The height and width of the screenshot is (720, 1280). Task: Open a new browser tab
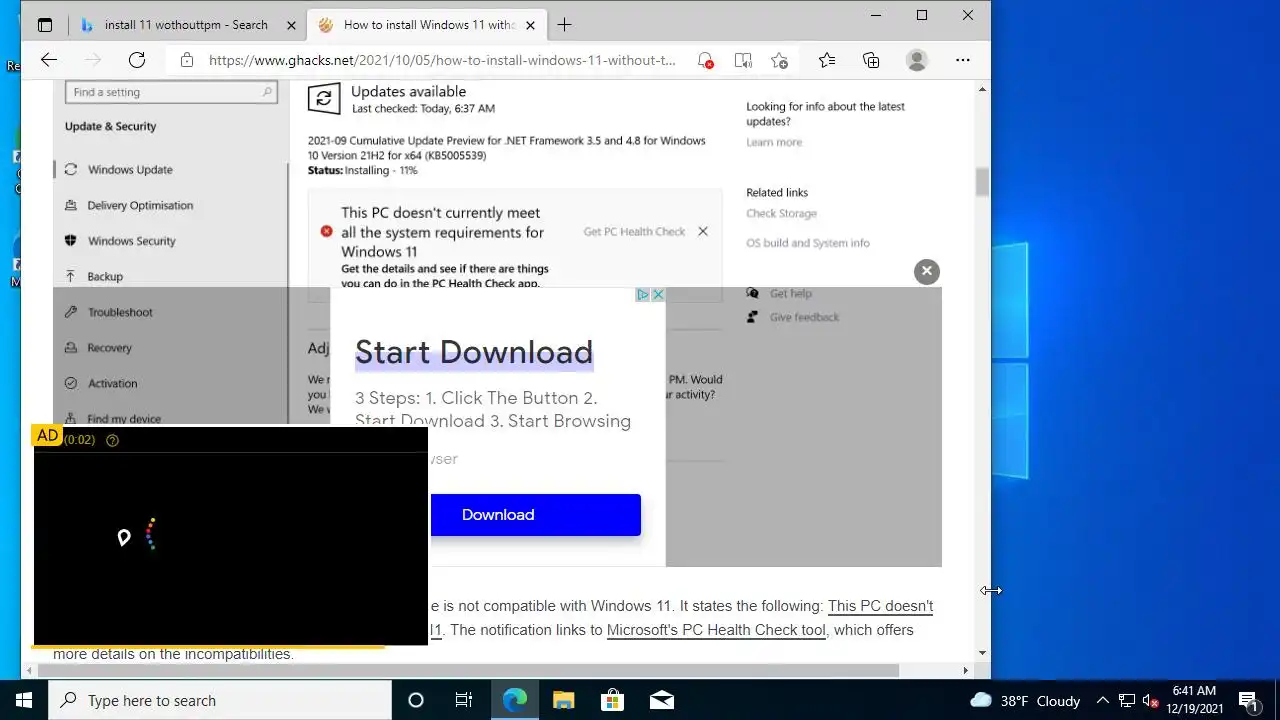pos(564,25)
